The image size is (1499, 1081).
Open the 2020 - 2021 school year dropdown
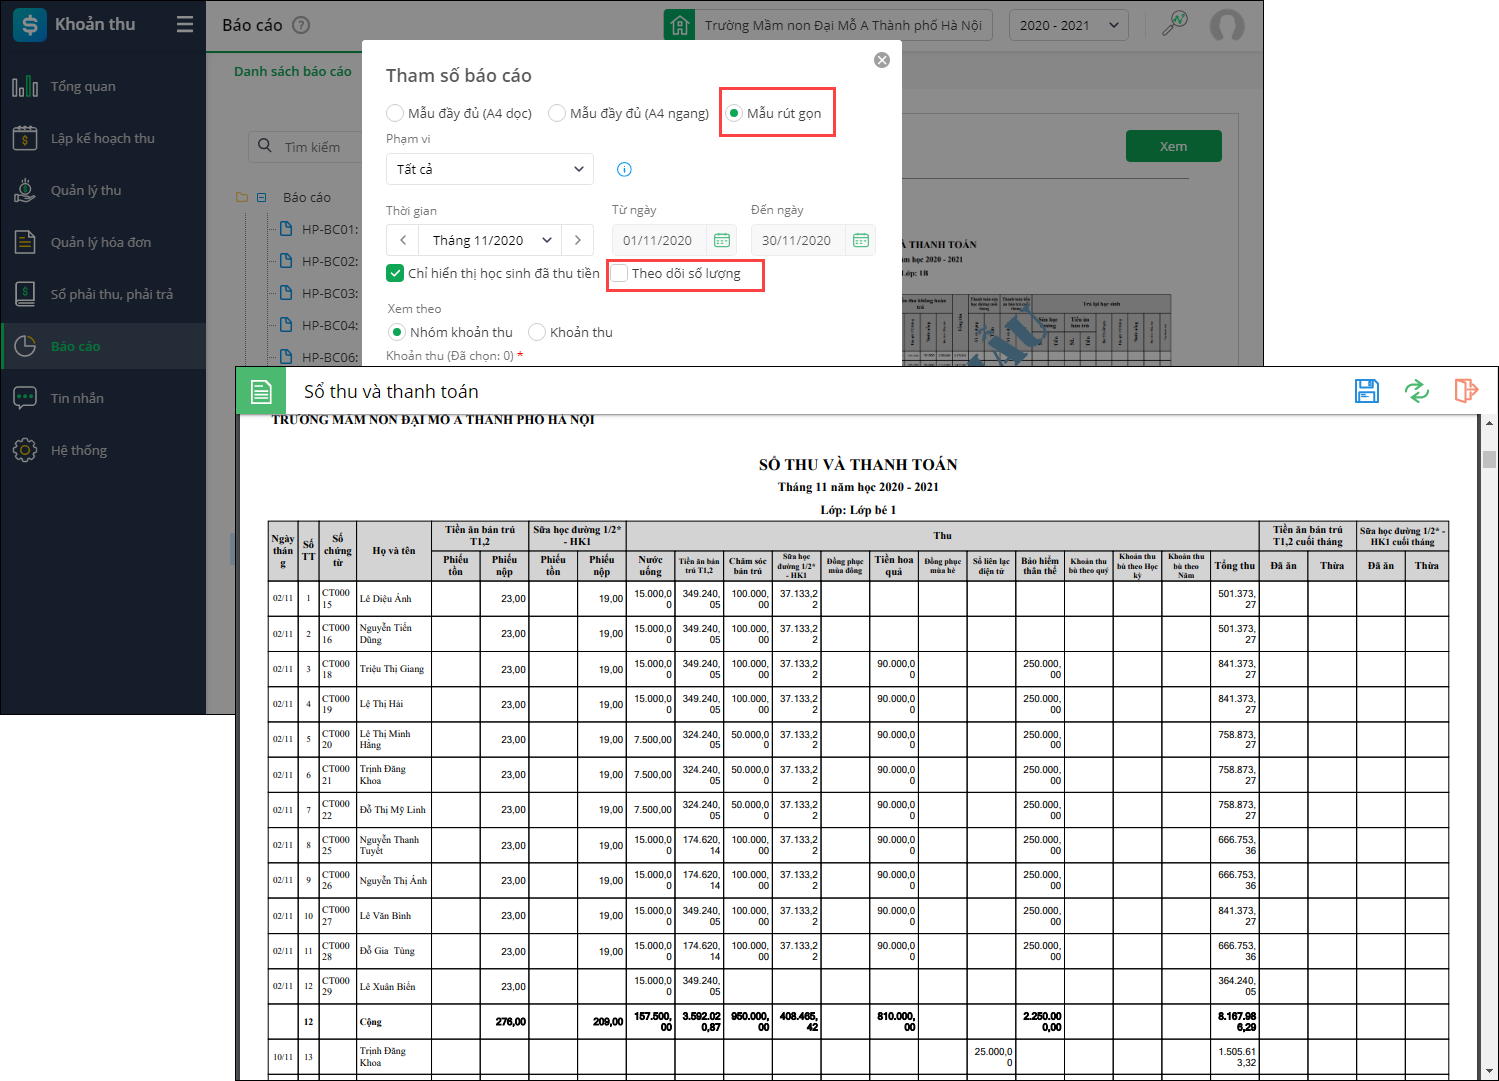point(1068,25)
